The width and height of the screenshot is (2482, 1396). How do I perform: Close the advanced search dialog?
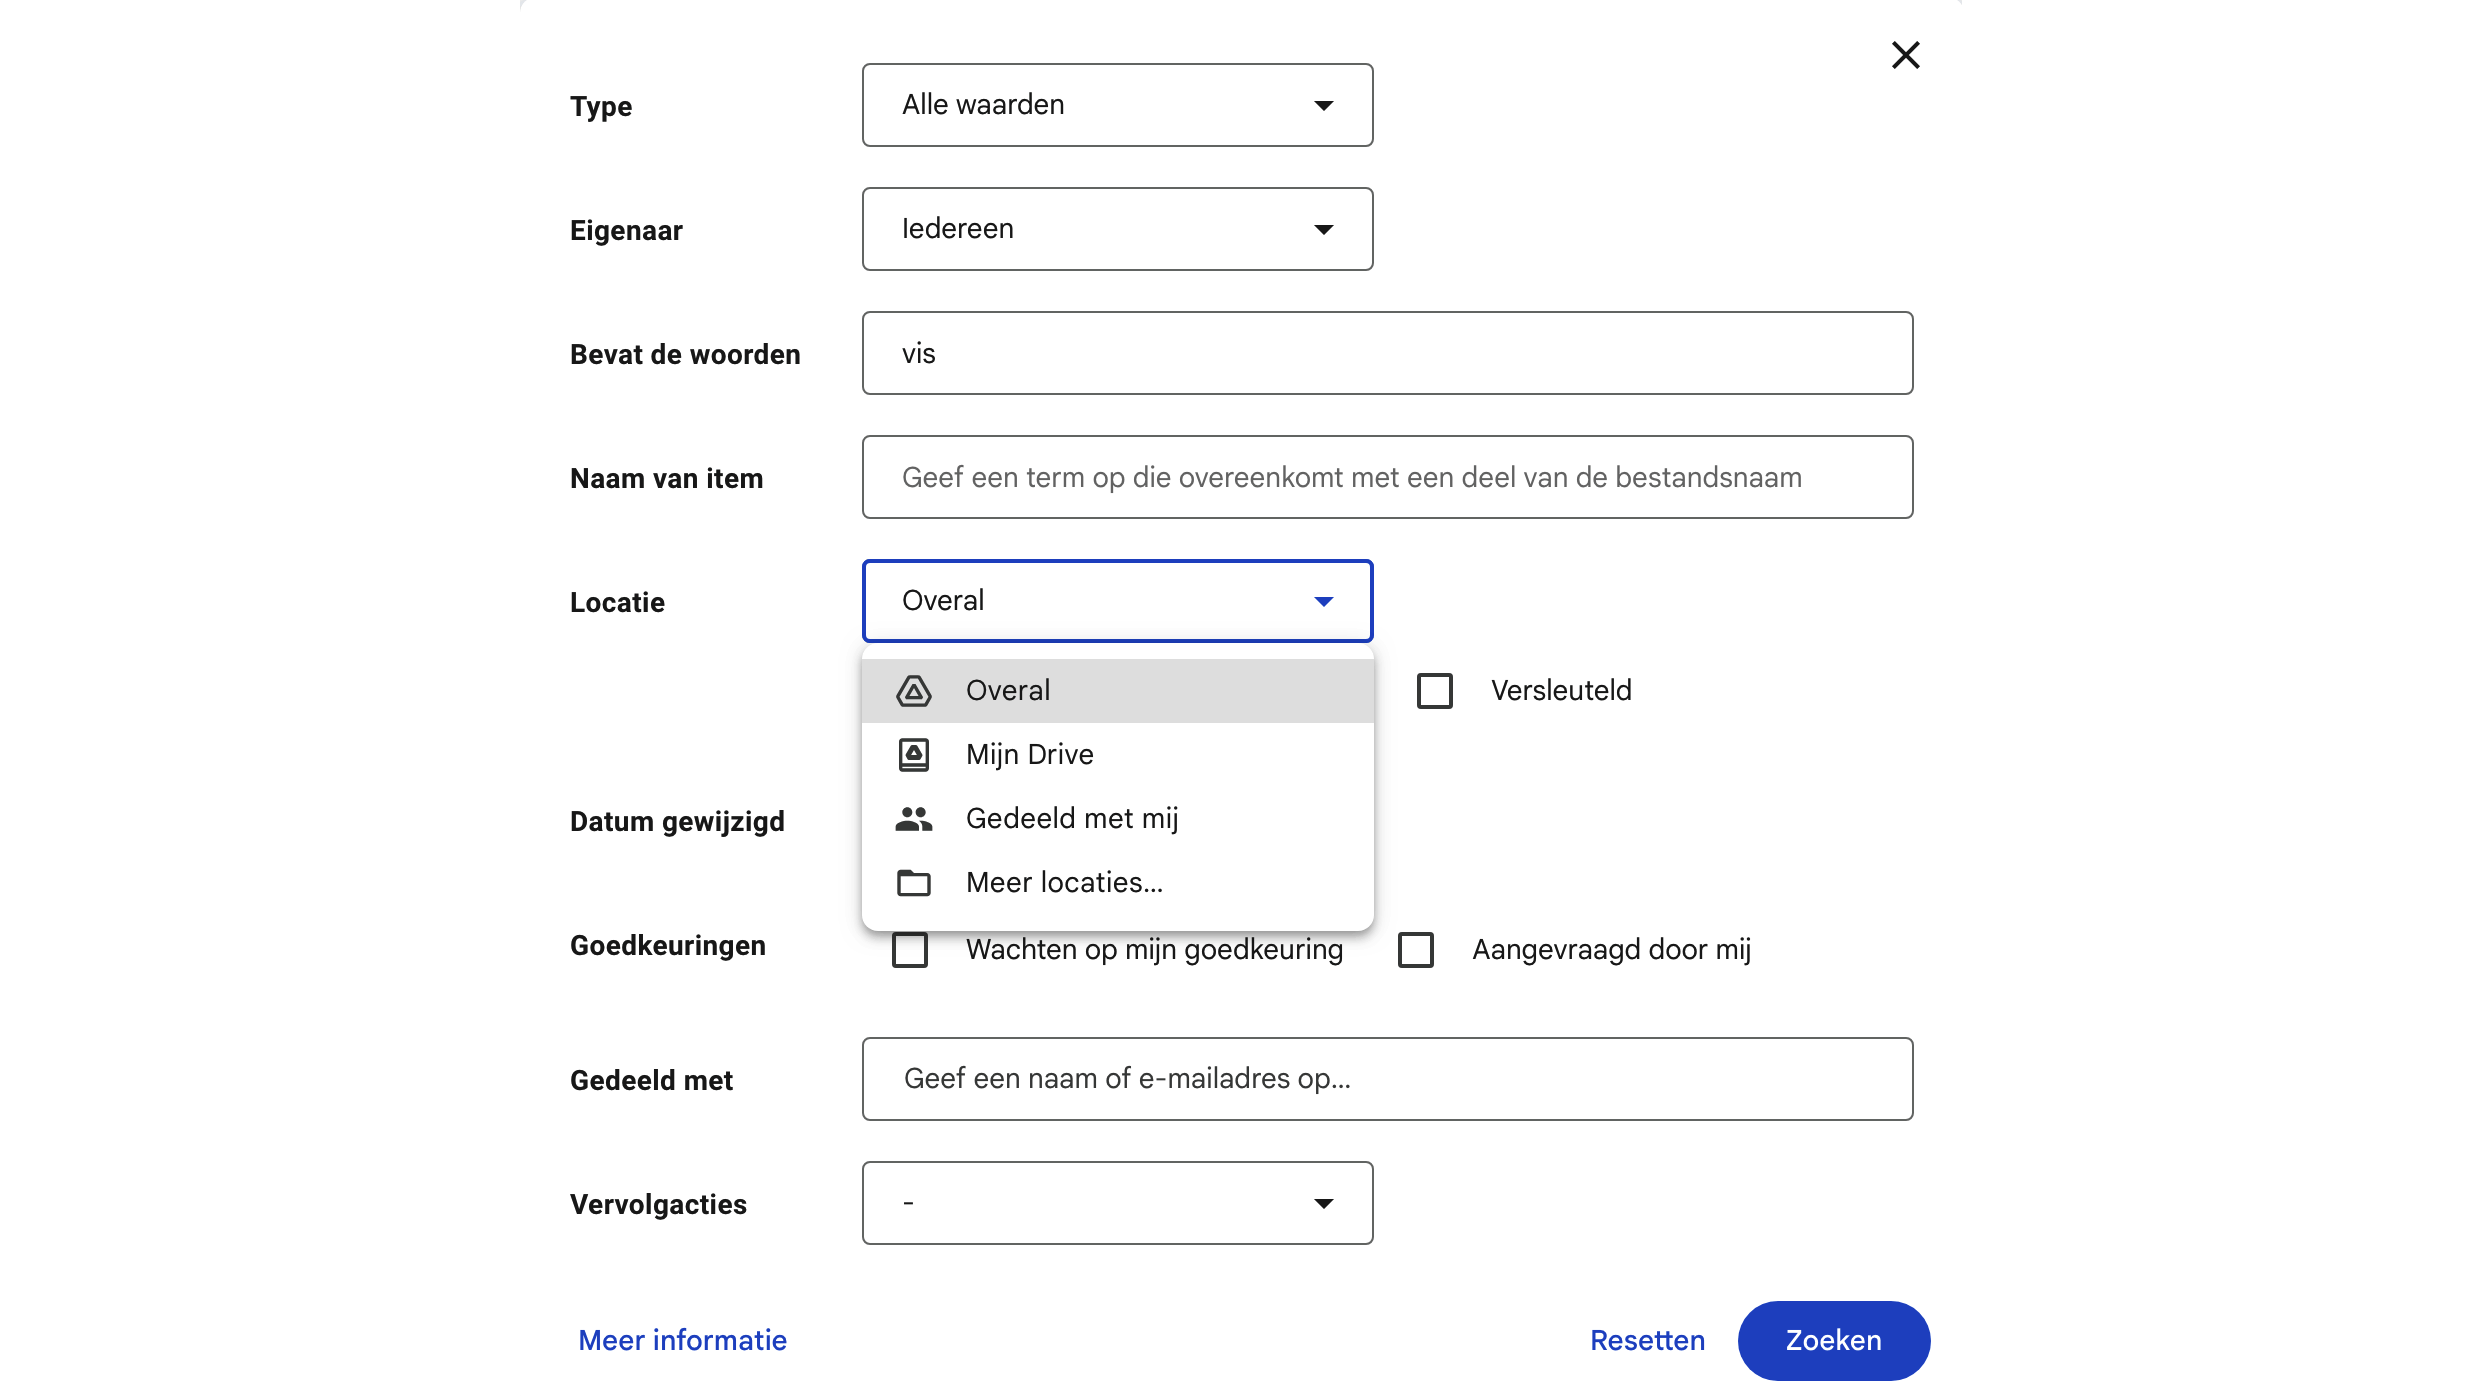tap(1905, 55)
